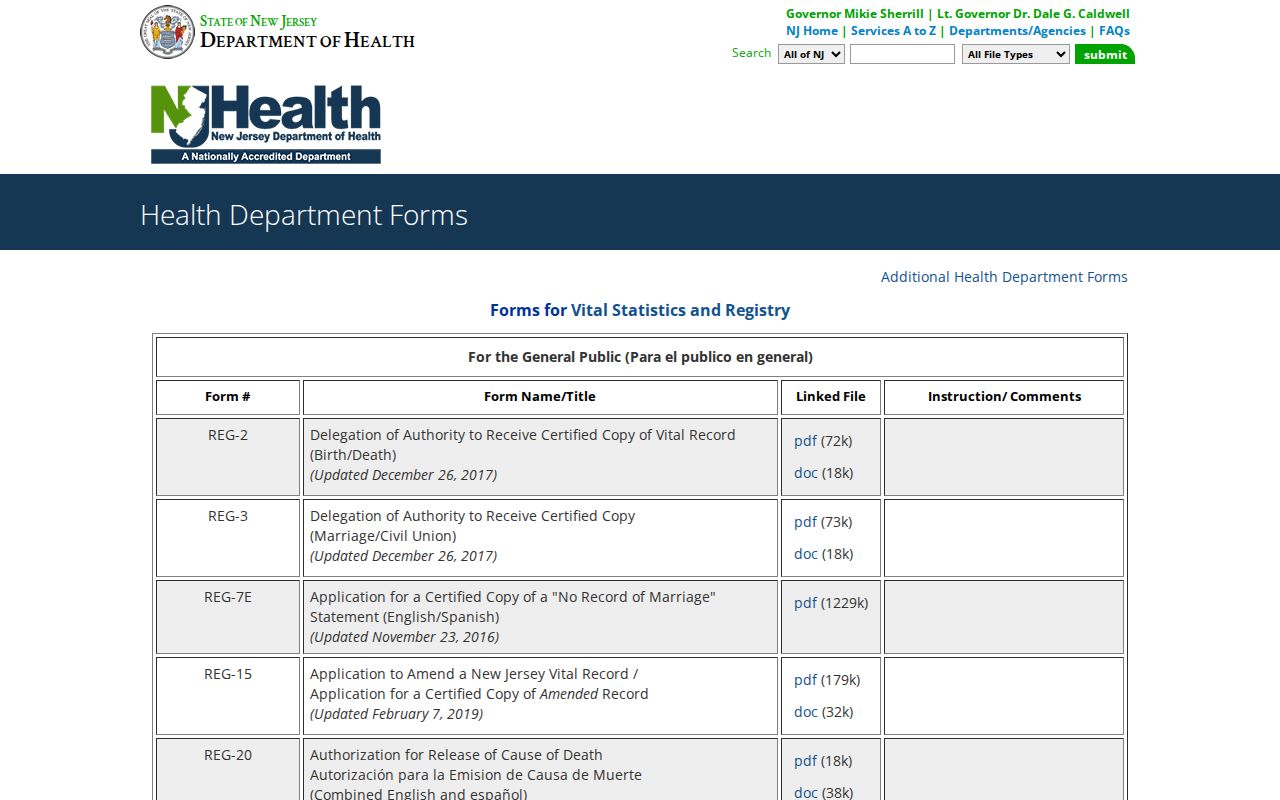Click State of New Jersey Department of Health title
The image size is (1280, 800).
pyautogui.click(x=307, y=32)
